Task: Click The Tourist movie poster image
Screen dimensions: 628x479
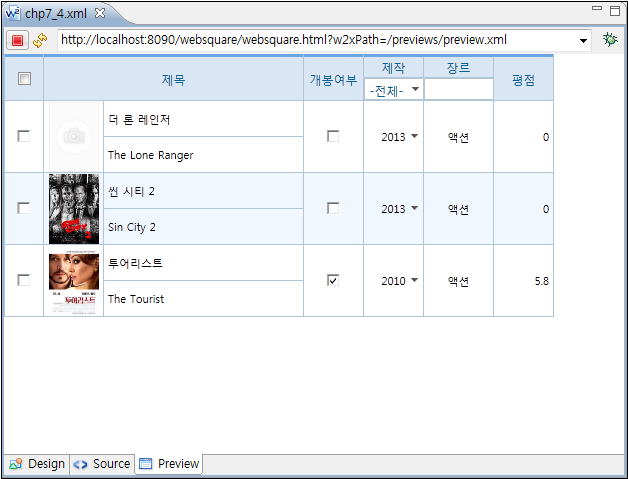Action: point(74,281)
